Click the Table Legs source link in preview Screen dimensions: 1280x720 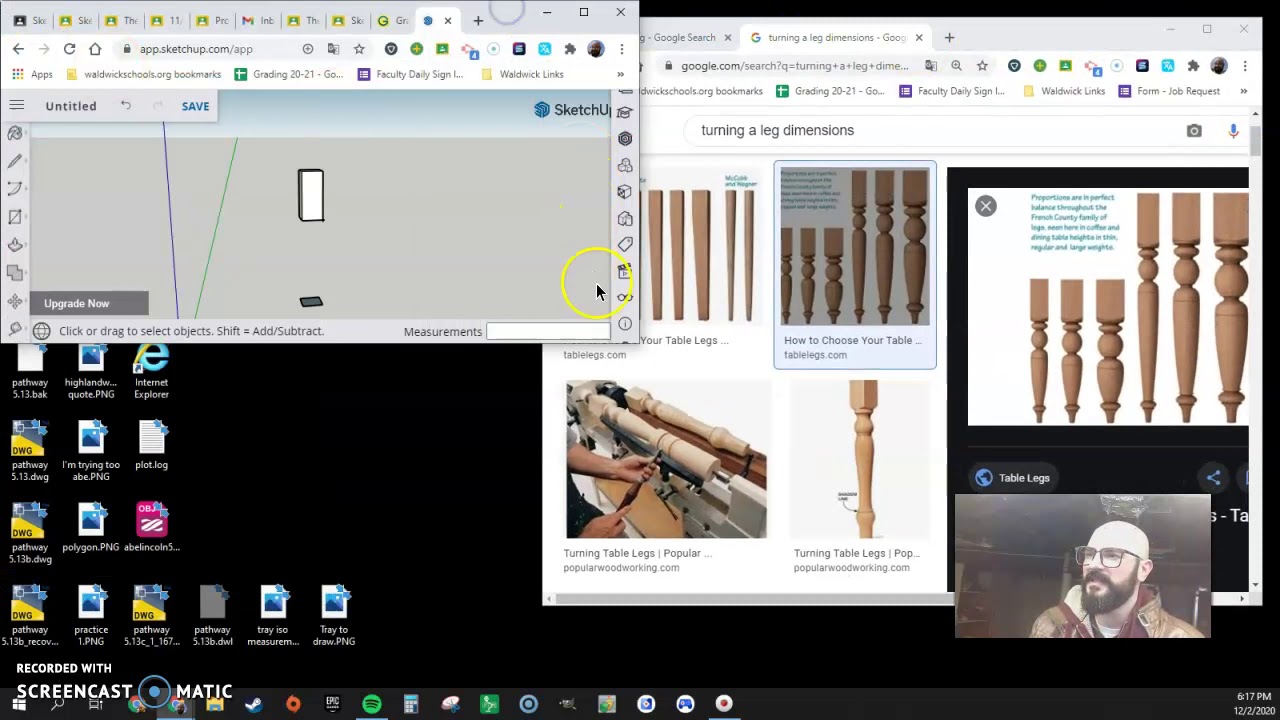point(1013,478)
